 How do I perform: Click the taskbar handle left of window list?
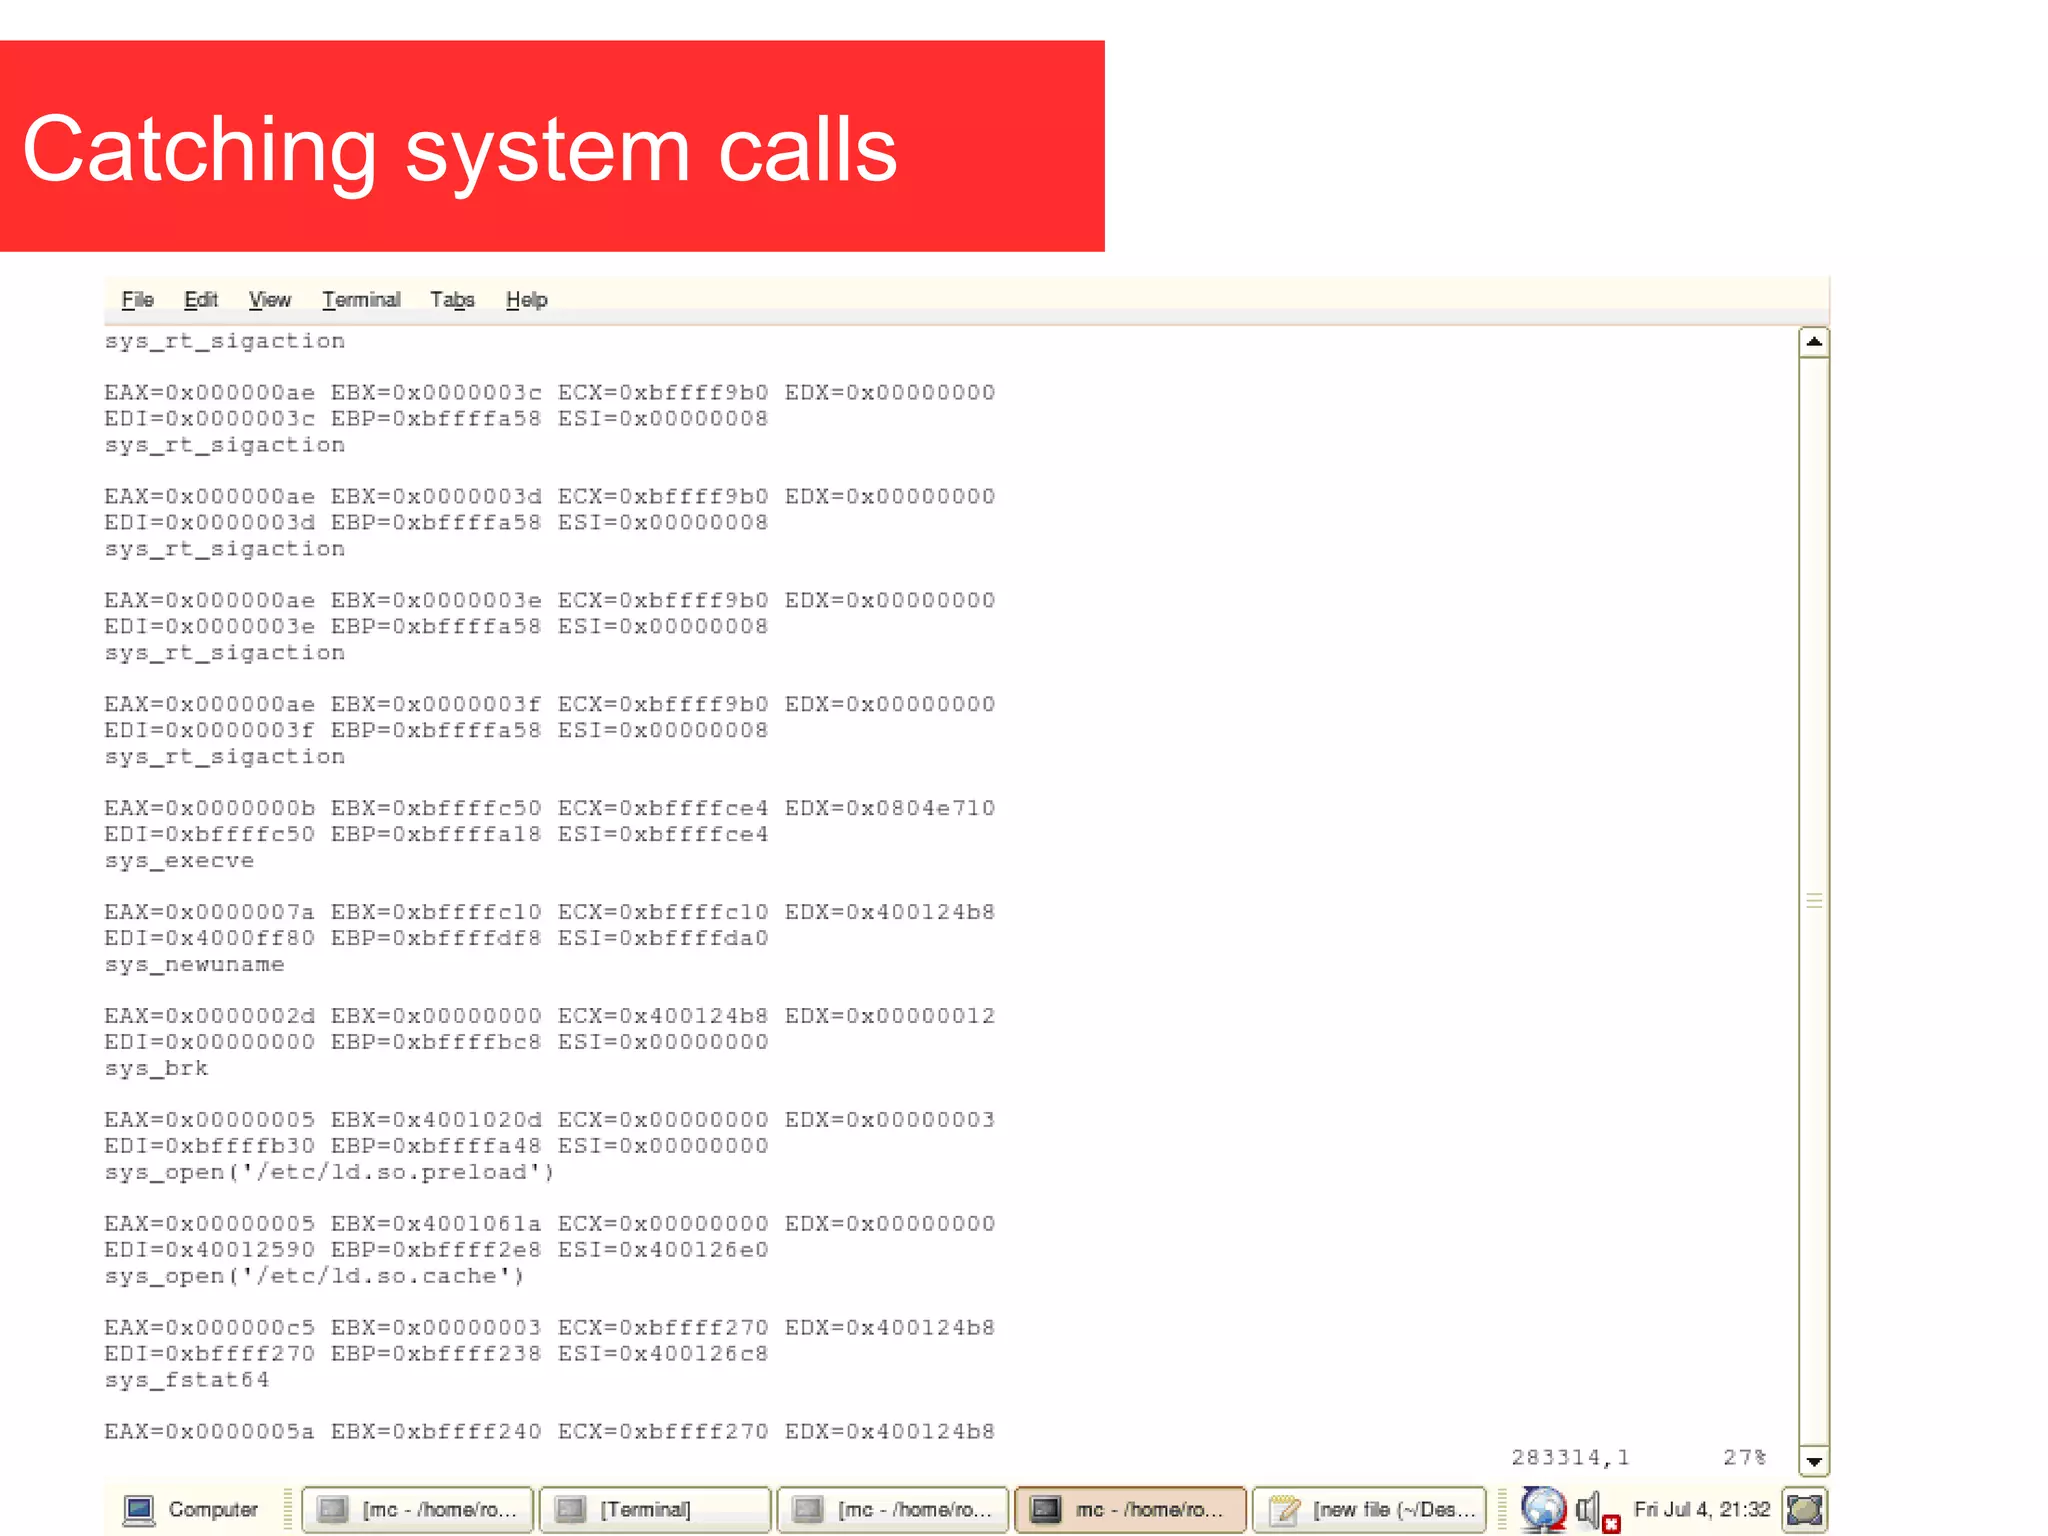coord(287,1509)
